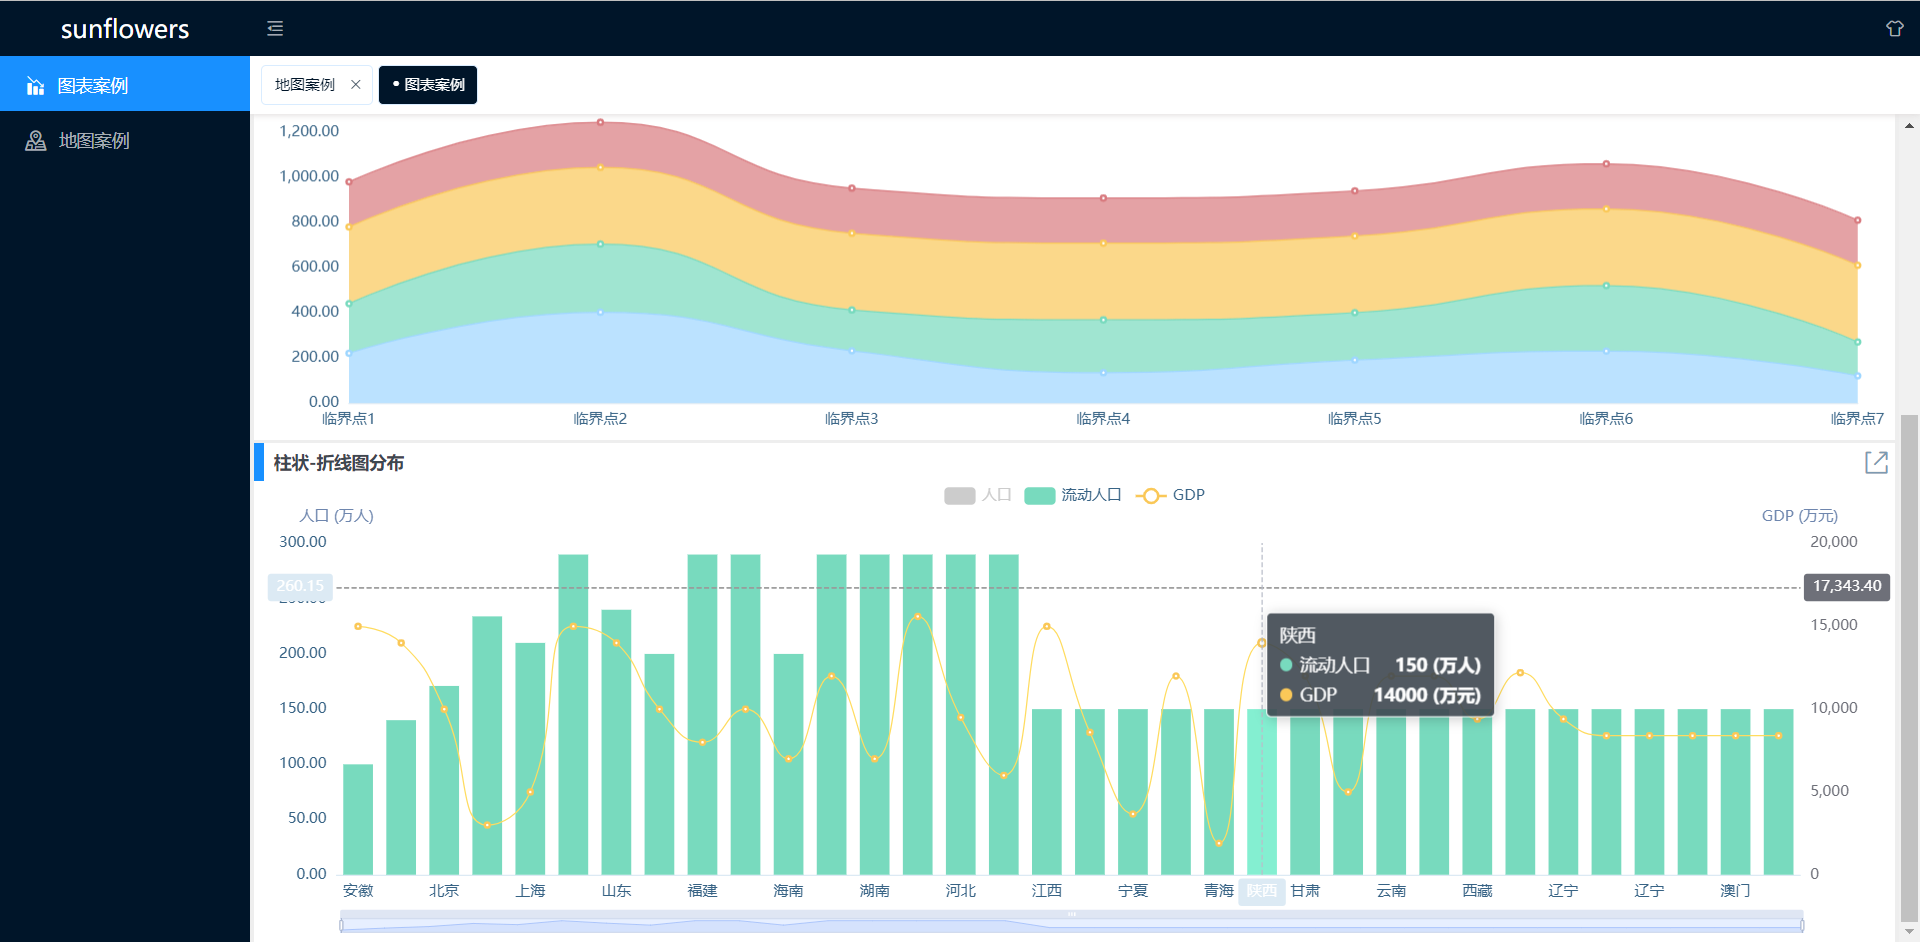Click the 北京 x-axis label
Viewport: 1920px width, 942px height.
(x=444, y=890)
